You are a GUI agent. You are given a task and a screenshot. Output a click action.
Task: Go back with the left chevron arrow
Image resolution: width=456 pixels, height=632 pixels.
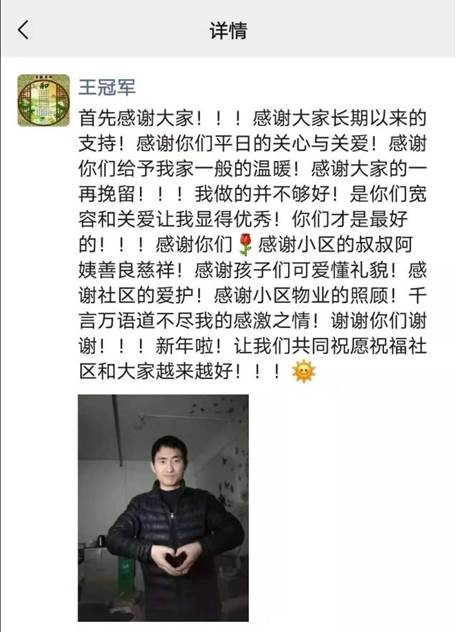coord(23,30)
